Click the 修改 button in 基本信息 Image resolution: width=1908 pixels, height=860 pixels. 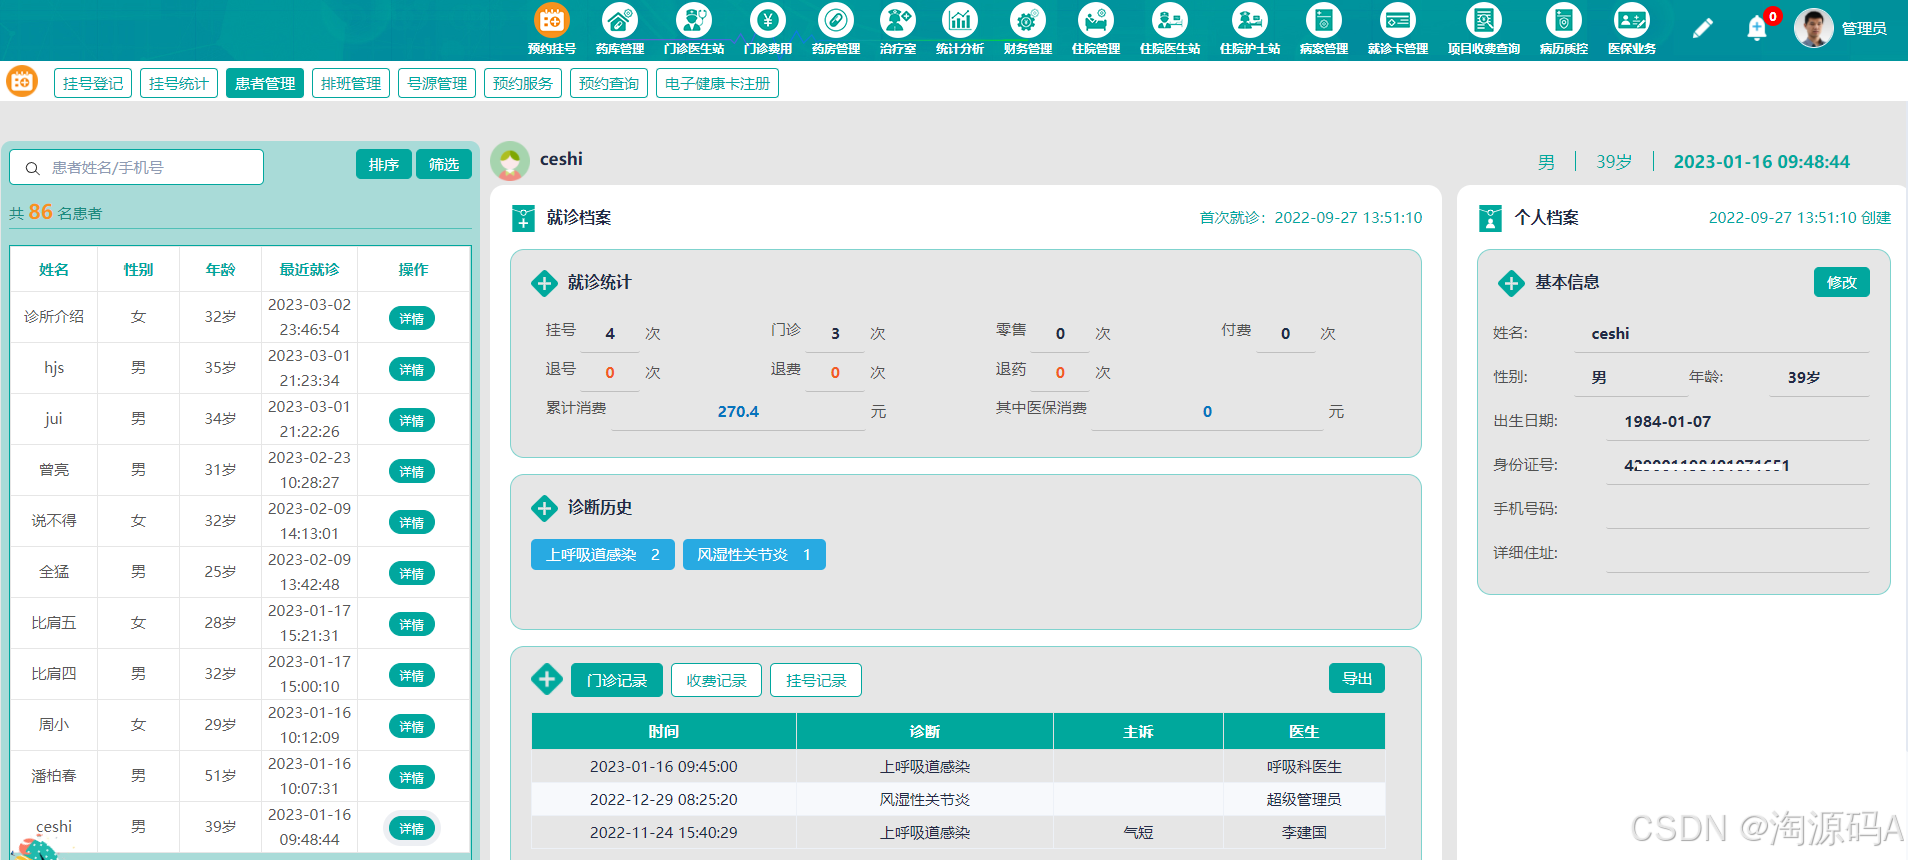coord(1842,282)
